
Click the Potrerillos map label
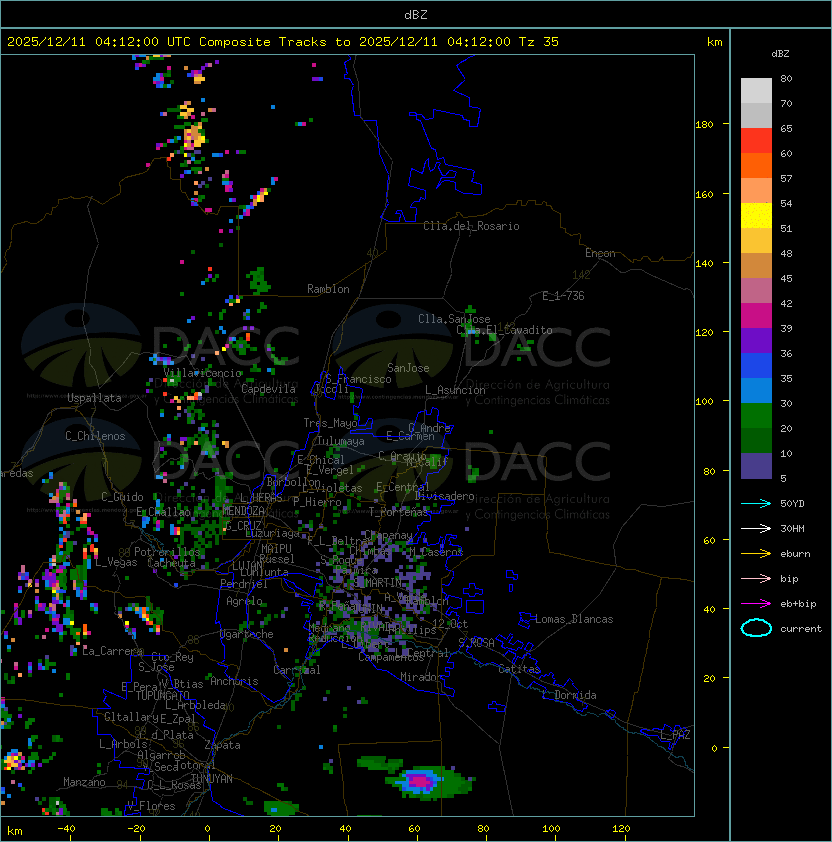pos(167,552)
